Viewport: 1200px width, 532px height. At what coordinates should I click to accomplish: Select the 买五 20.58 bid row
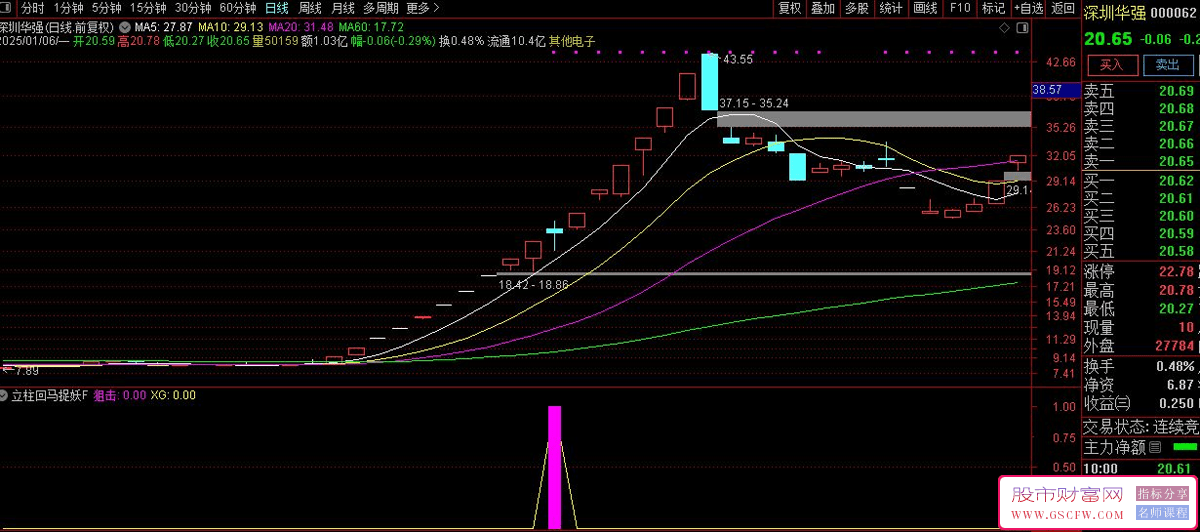click(x=1141, y=251)
